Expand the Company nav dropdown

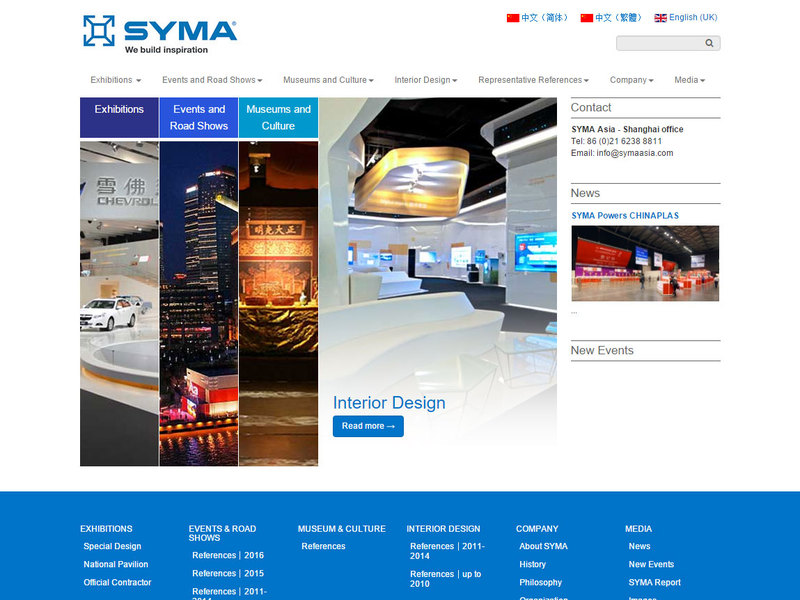[x=632, y=80]
